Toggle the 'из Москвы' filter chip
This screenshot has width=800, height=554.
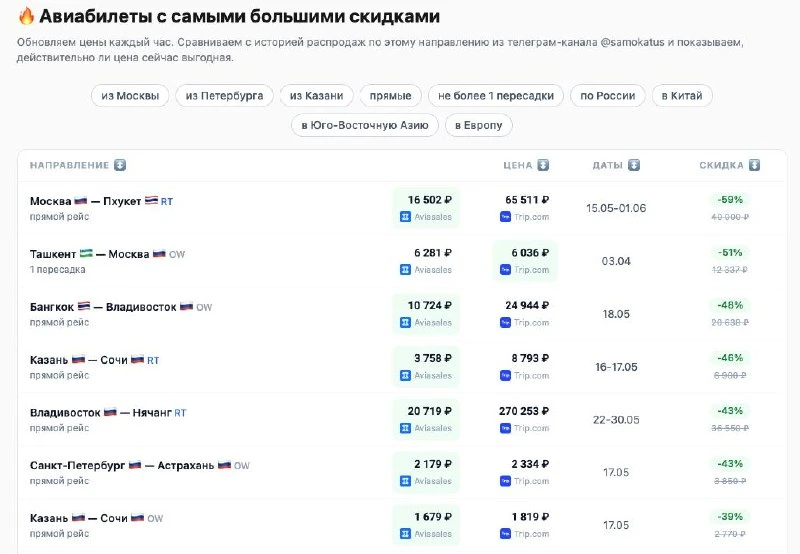tap(130, 96)
